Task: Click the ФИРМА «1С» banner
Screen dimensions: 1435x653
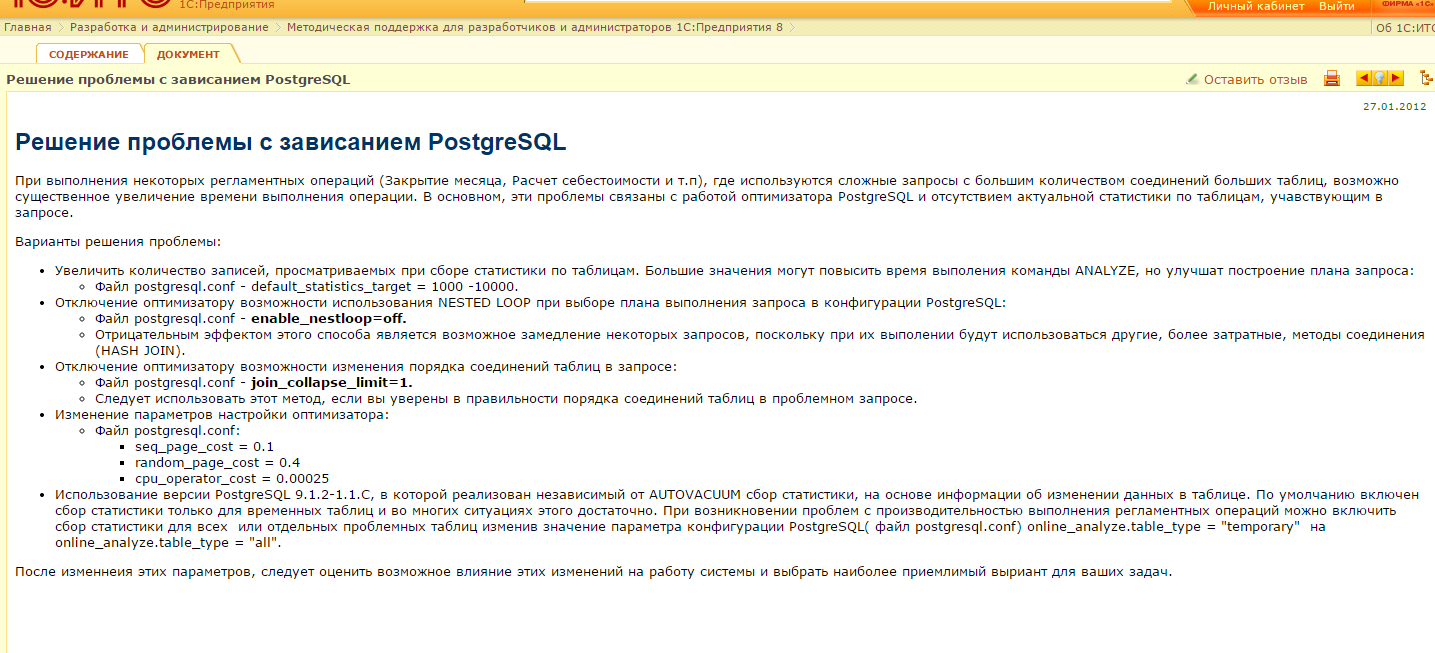Action: pyautogui.click(x=1408, y=6)
